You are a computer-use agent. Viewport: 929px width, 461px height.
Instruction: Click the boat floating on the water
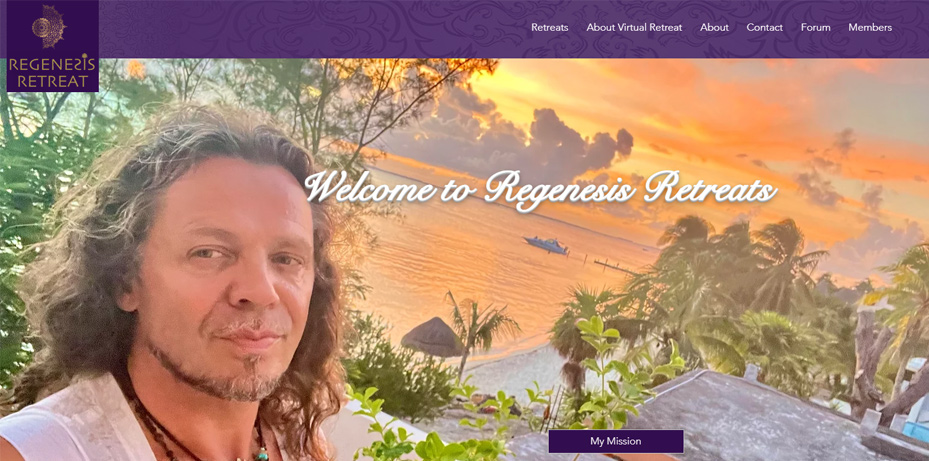click(546, 245)
